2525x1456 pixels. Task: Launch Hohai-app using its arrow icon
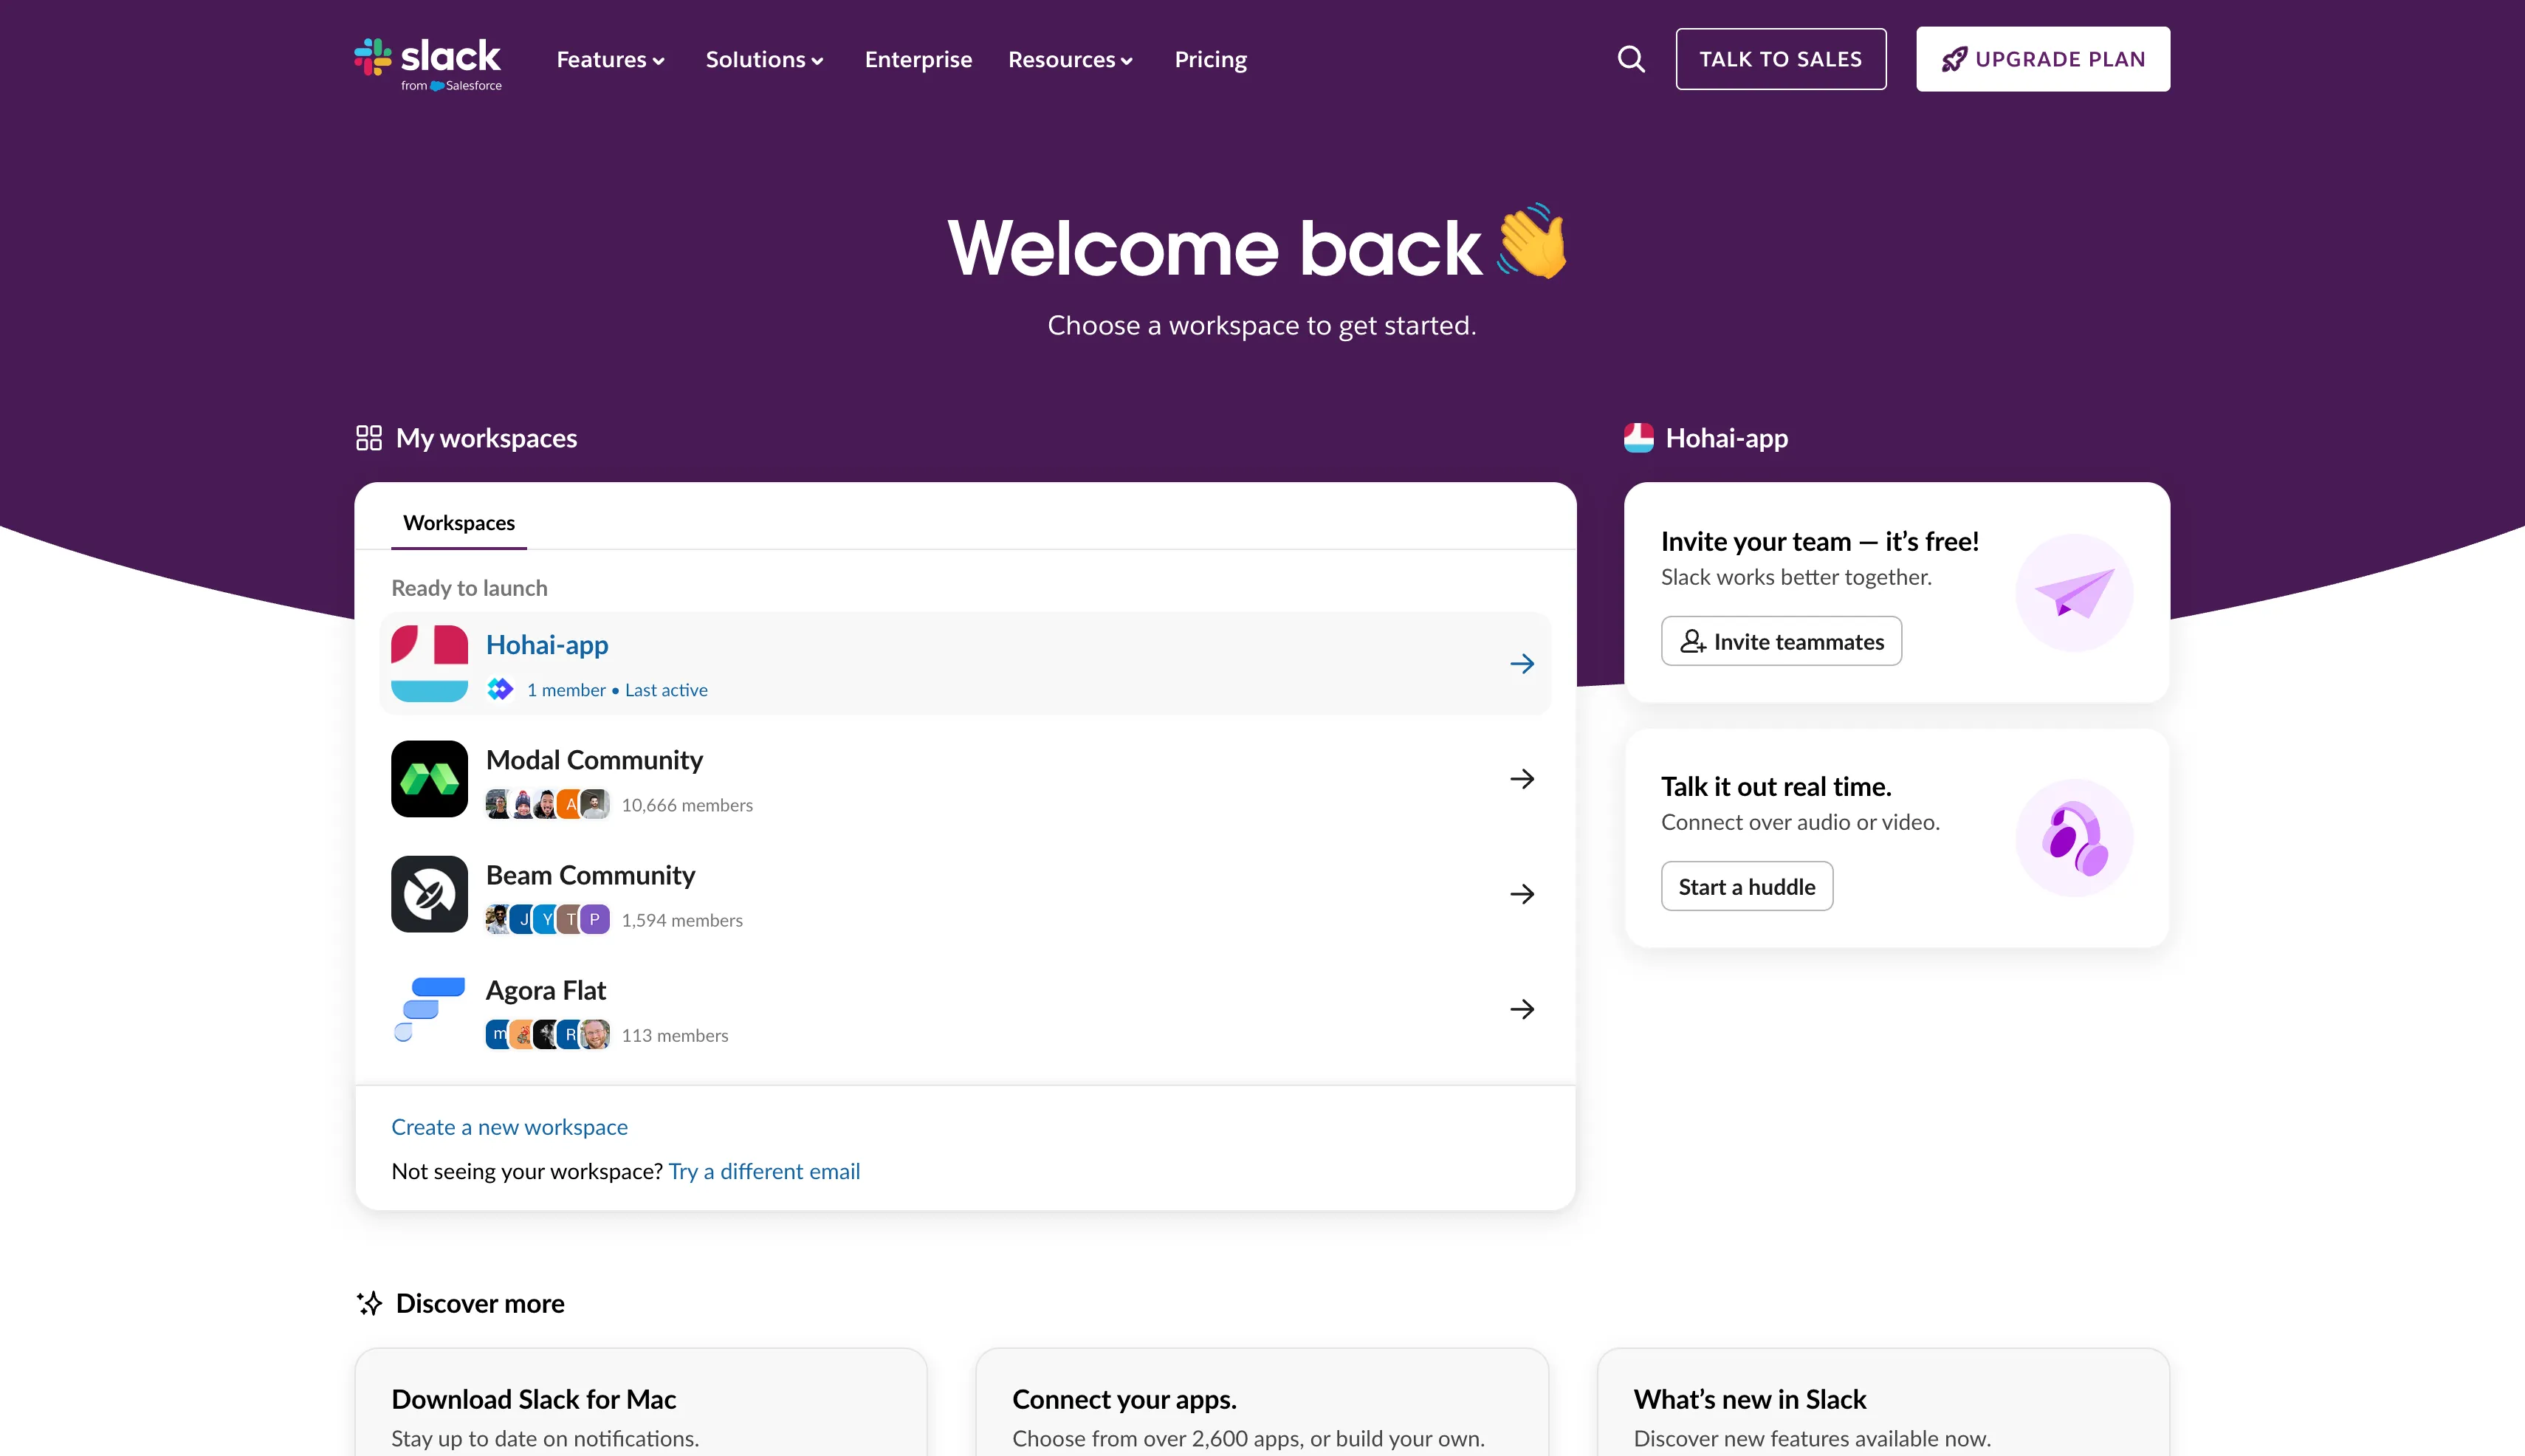pos(1521,663)
